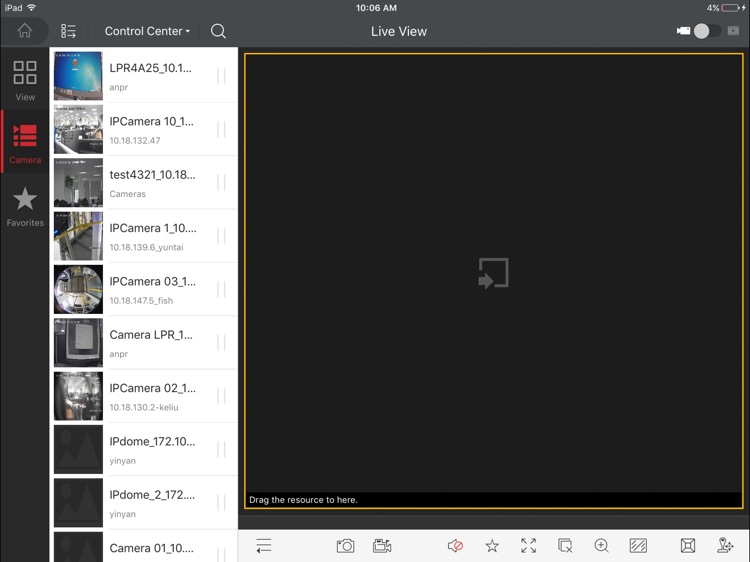Open the camera search magnifier

click(218, 31)
